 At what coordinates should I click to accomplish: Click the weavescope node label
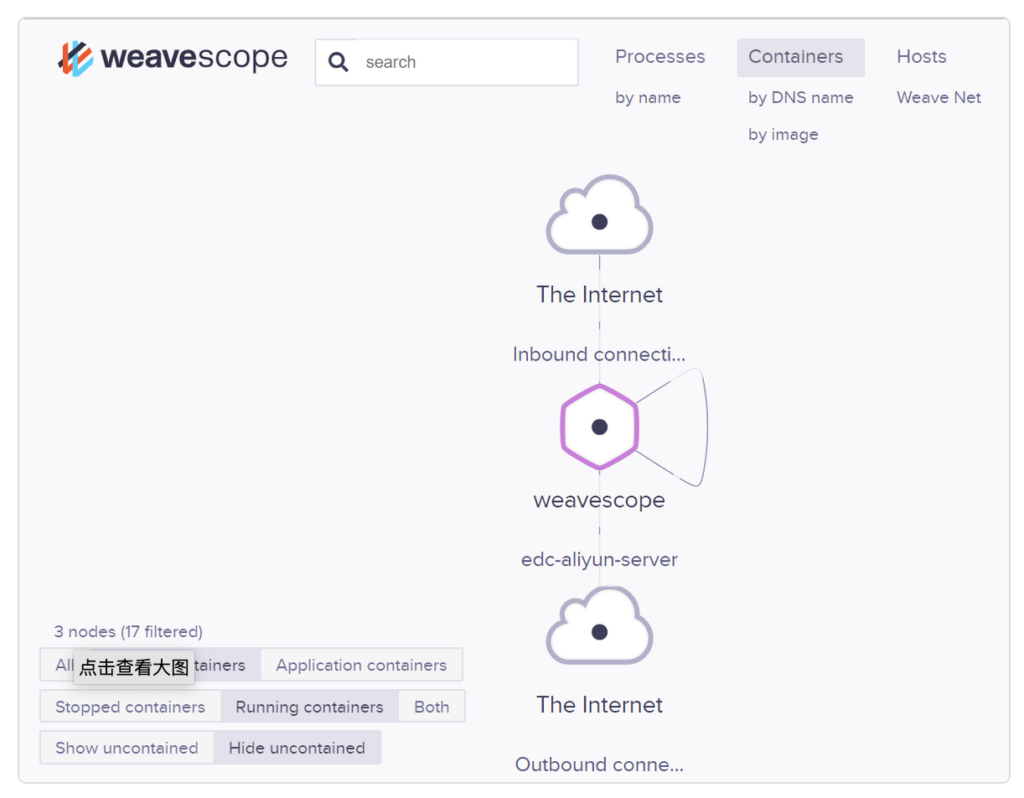pyautogui.click(x=600, y=500)
